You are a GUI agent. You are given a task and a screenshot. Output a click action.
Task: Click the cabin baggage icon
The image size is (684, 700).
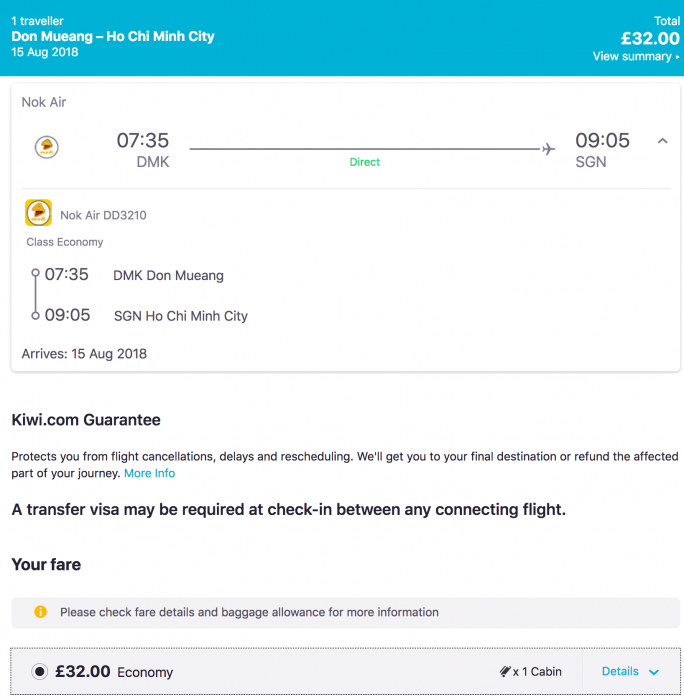click(505, 672)
